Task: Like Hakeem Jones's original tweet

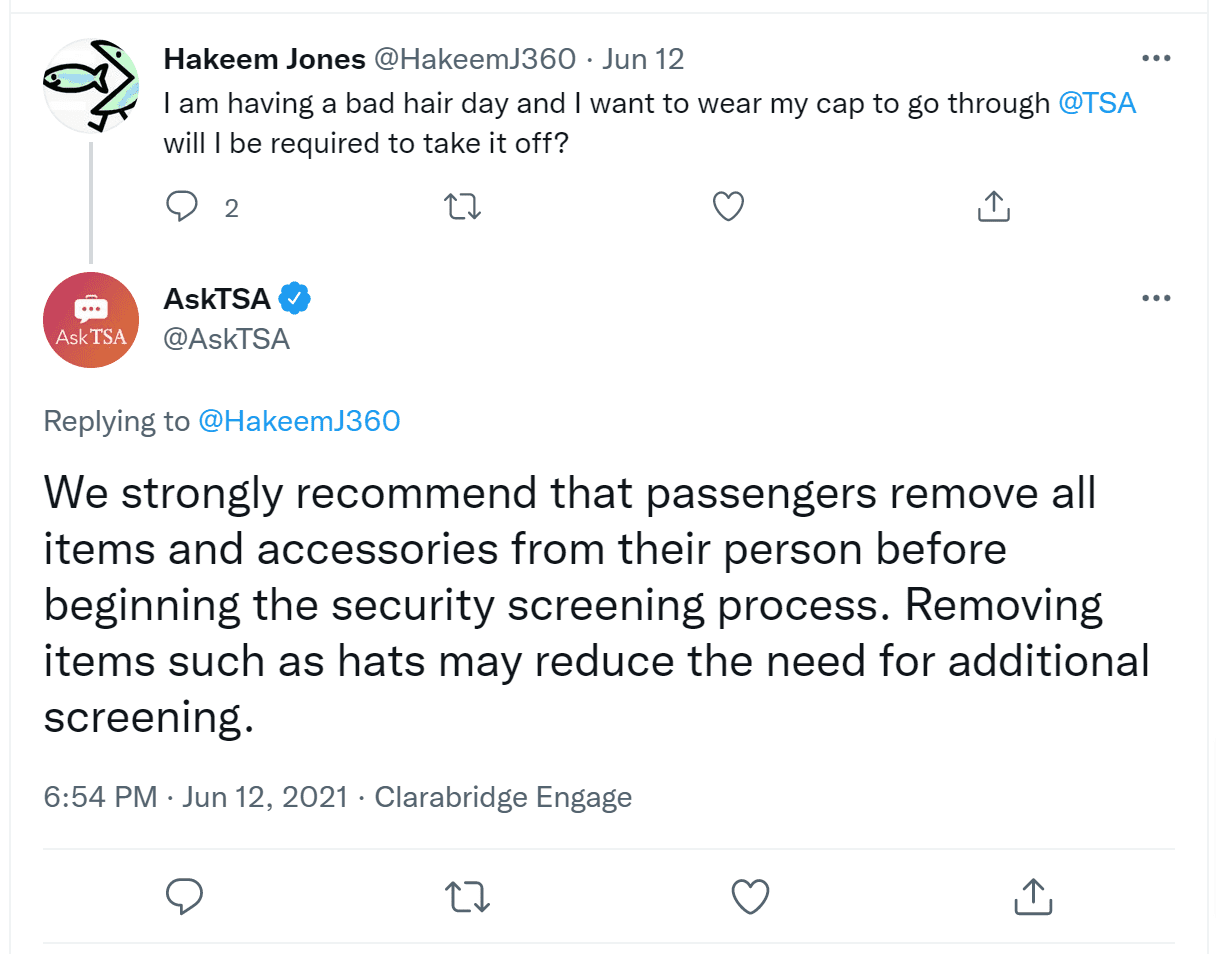Action: click(728, 207)
